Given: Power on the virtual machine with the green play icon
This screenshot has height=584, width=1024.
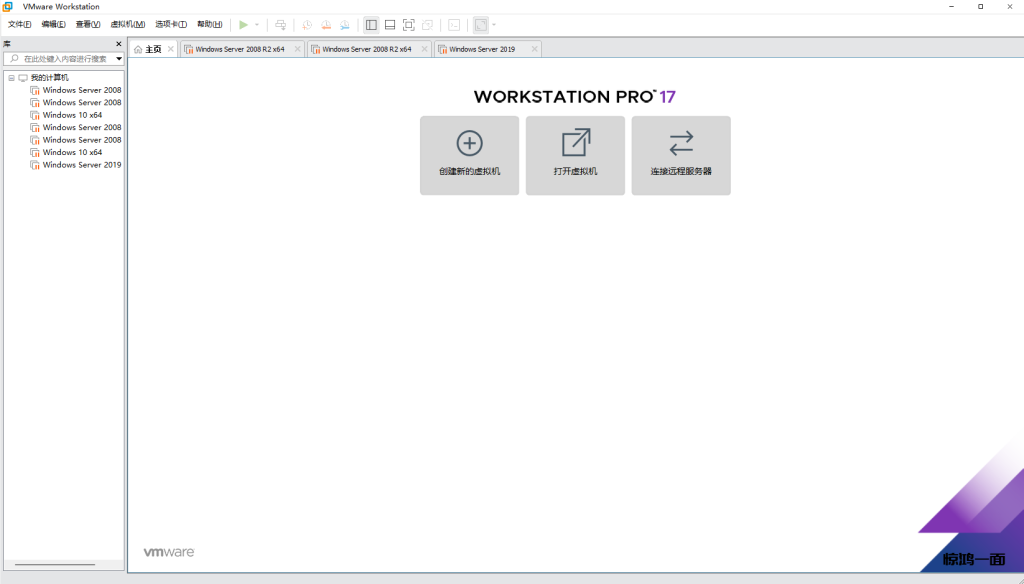Looking at the screenshot, I should [x=243, y=25].
